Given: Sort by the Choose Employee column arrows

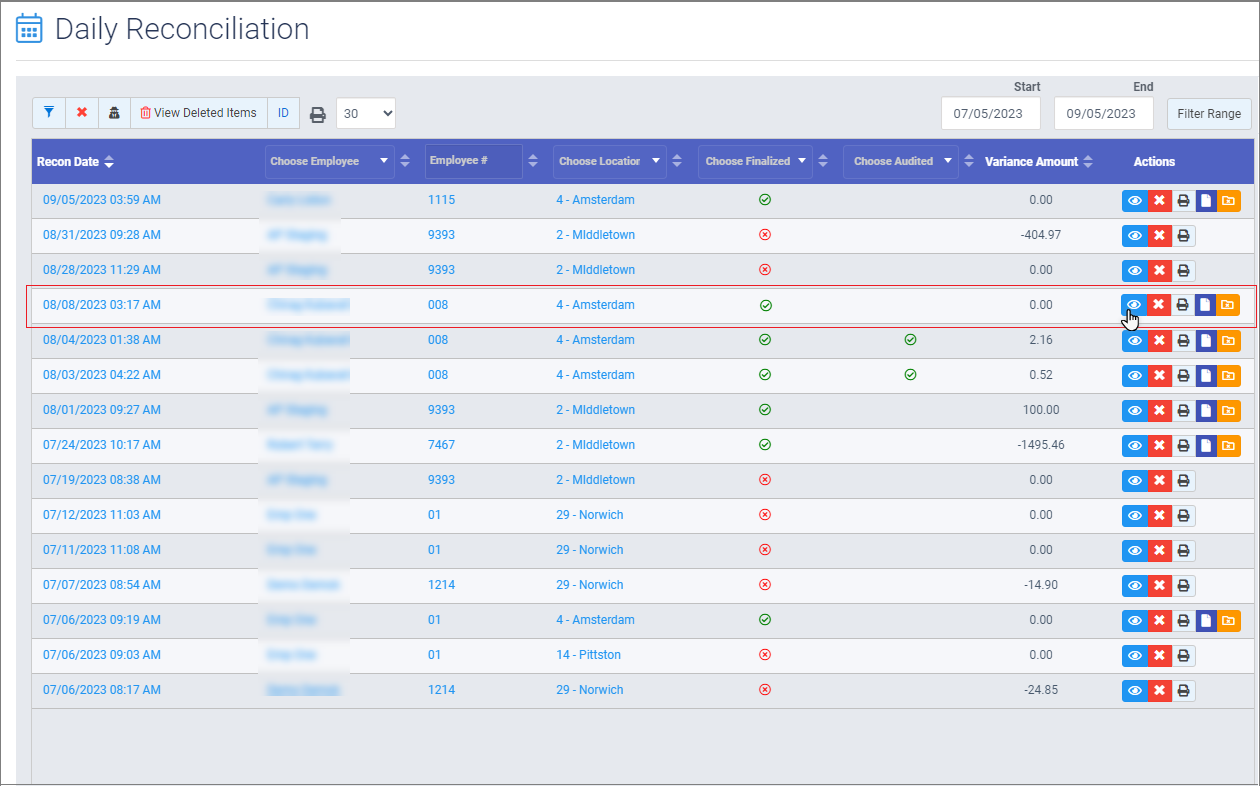Looking at the screenshot, I should [405, 161].
